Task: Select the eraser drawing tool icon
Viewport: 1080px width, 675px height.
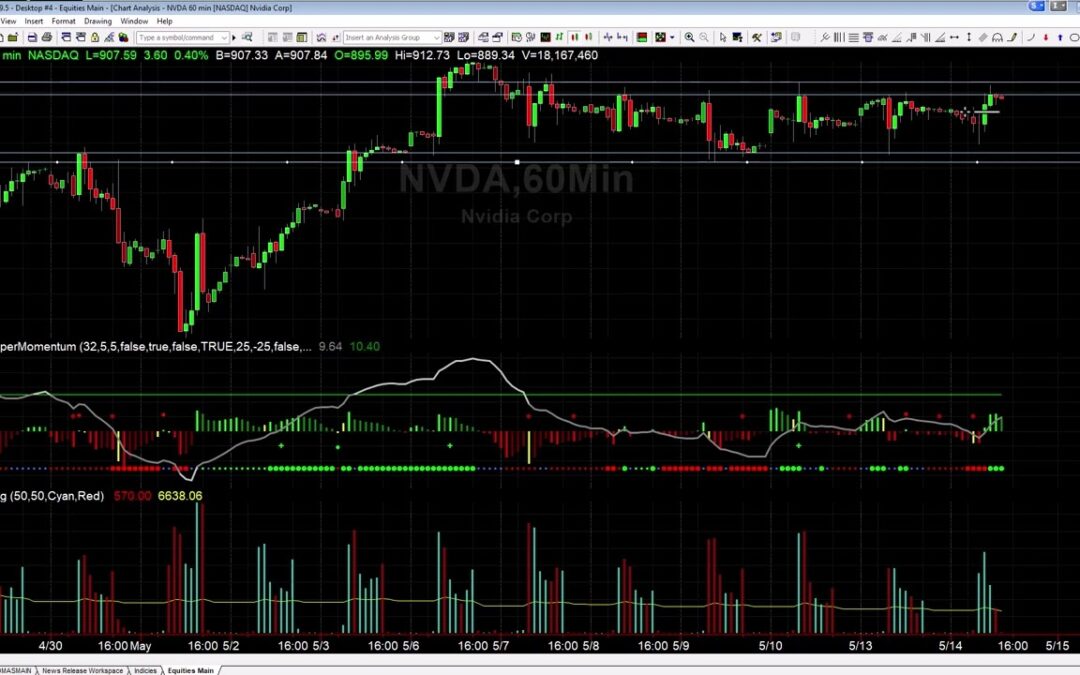Action: pos(983,38)
